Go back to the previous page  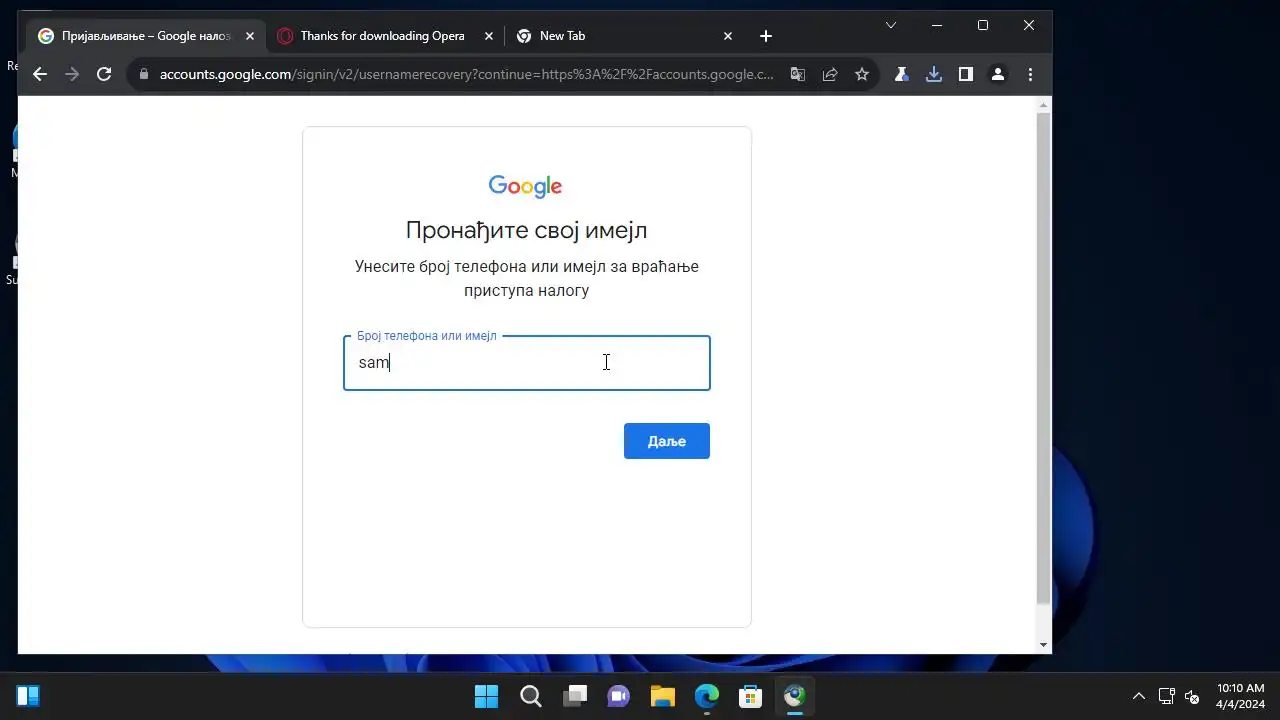(x=40, y=74)
